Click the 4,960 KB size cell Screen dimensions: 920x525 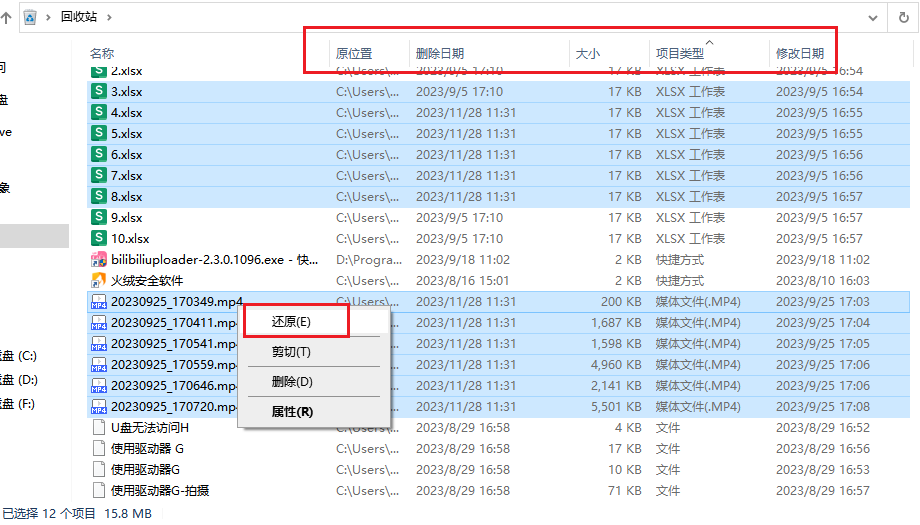616,365
